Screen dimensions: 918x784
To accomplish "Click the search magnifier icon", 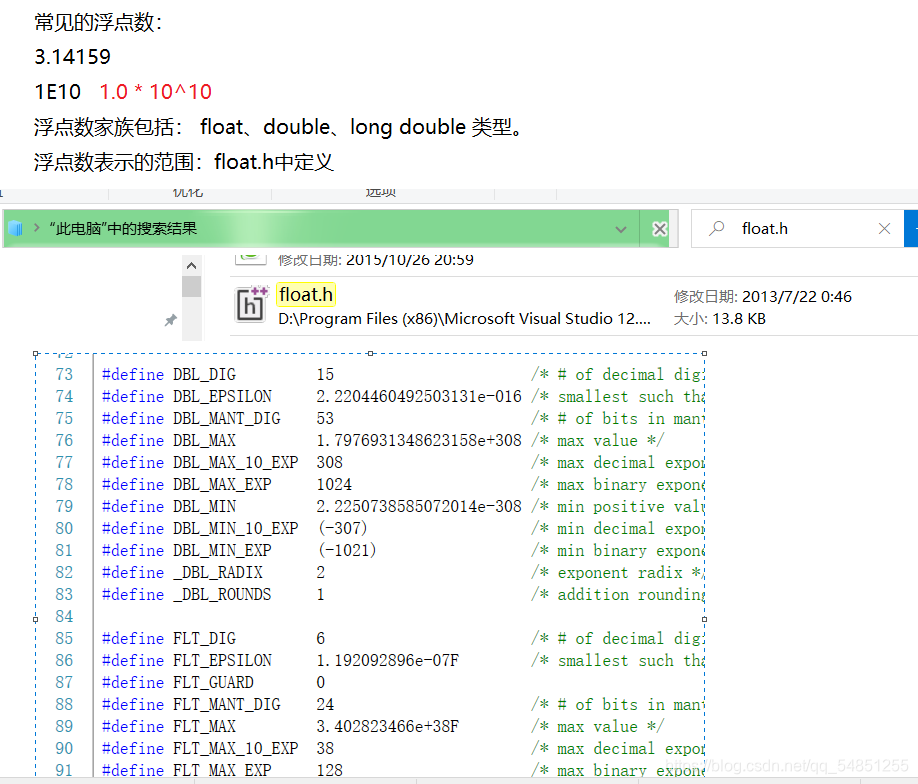I will pyautogui.click(x=716, y=228).
